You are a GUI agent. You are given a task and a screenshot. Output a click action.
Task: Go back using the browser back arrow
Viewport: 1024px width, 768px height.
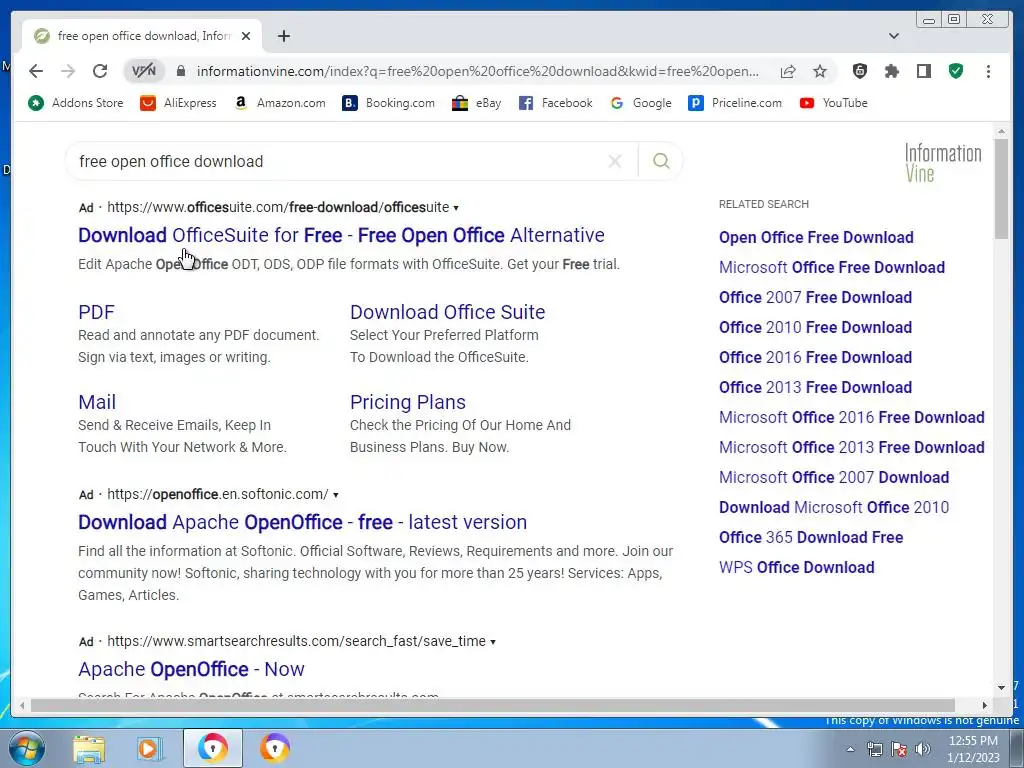[x=36, y=71]
